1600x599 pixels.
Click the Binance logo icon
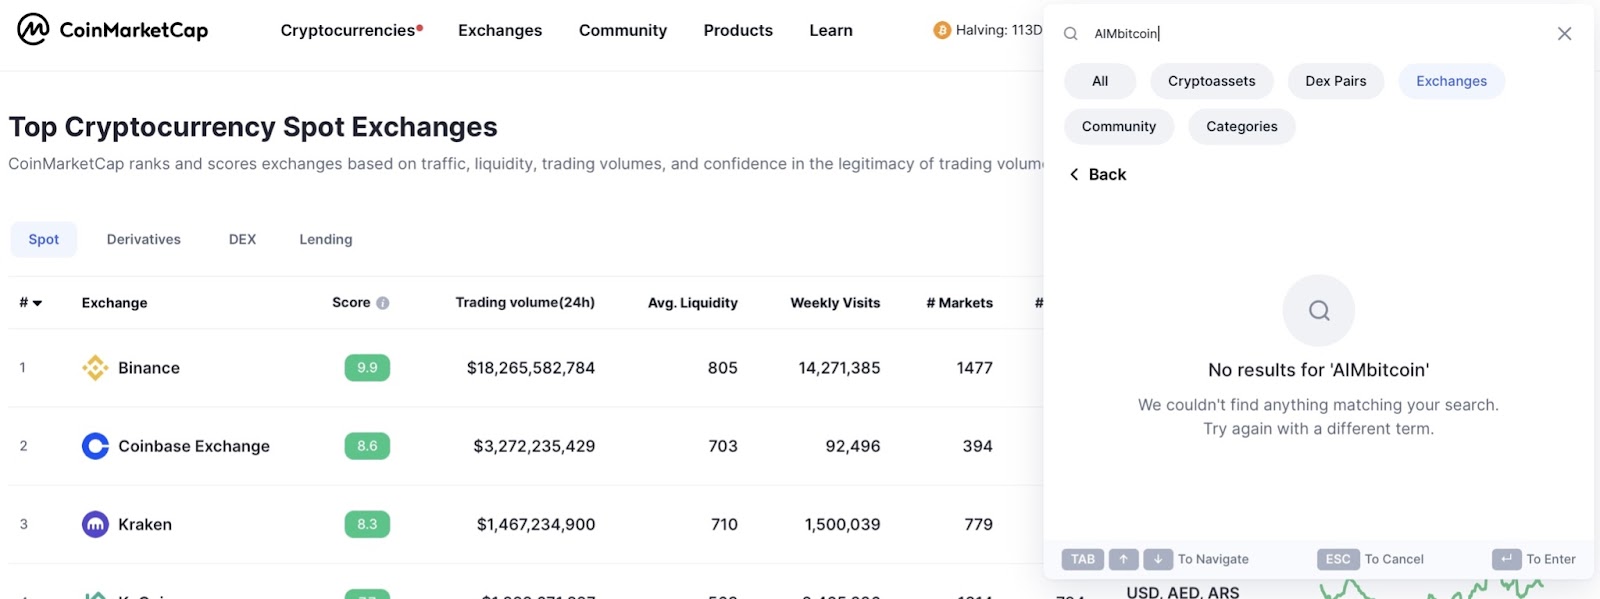[95, 368]
